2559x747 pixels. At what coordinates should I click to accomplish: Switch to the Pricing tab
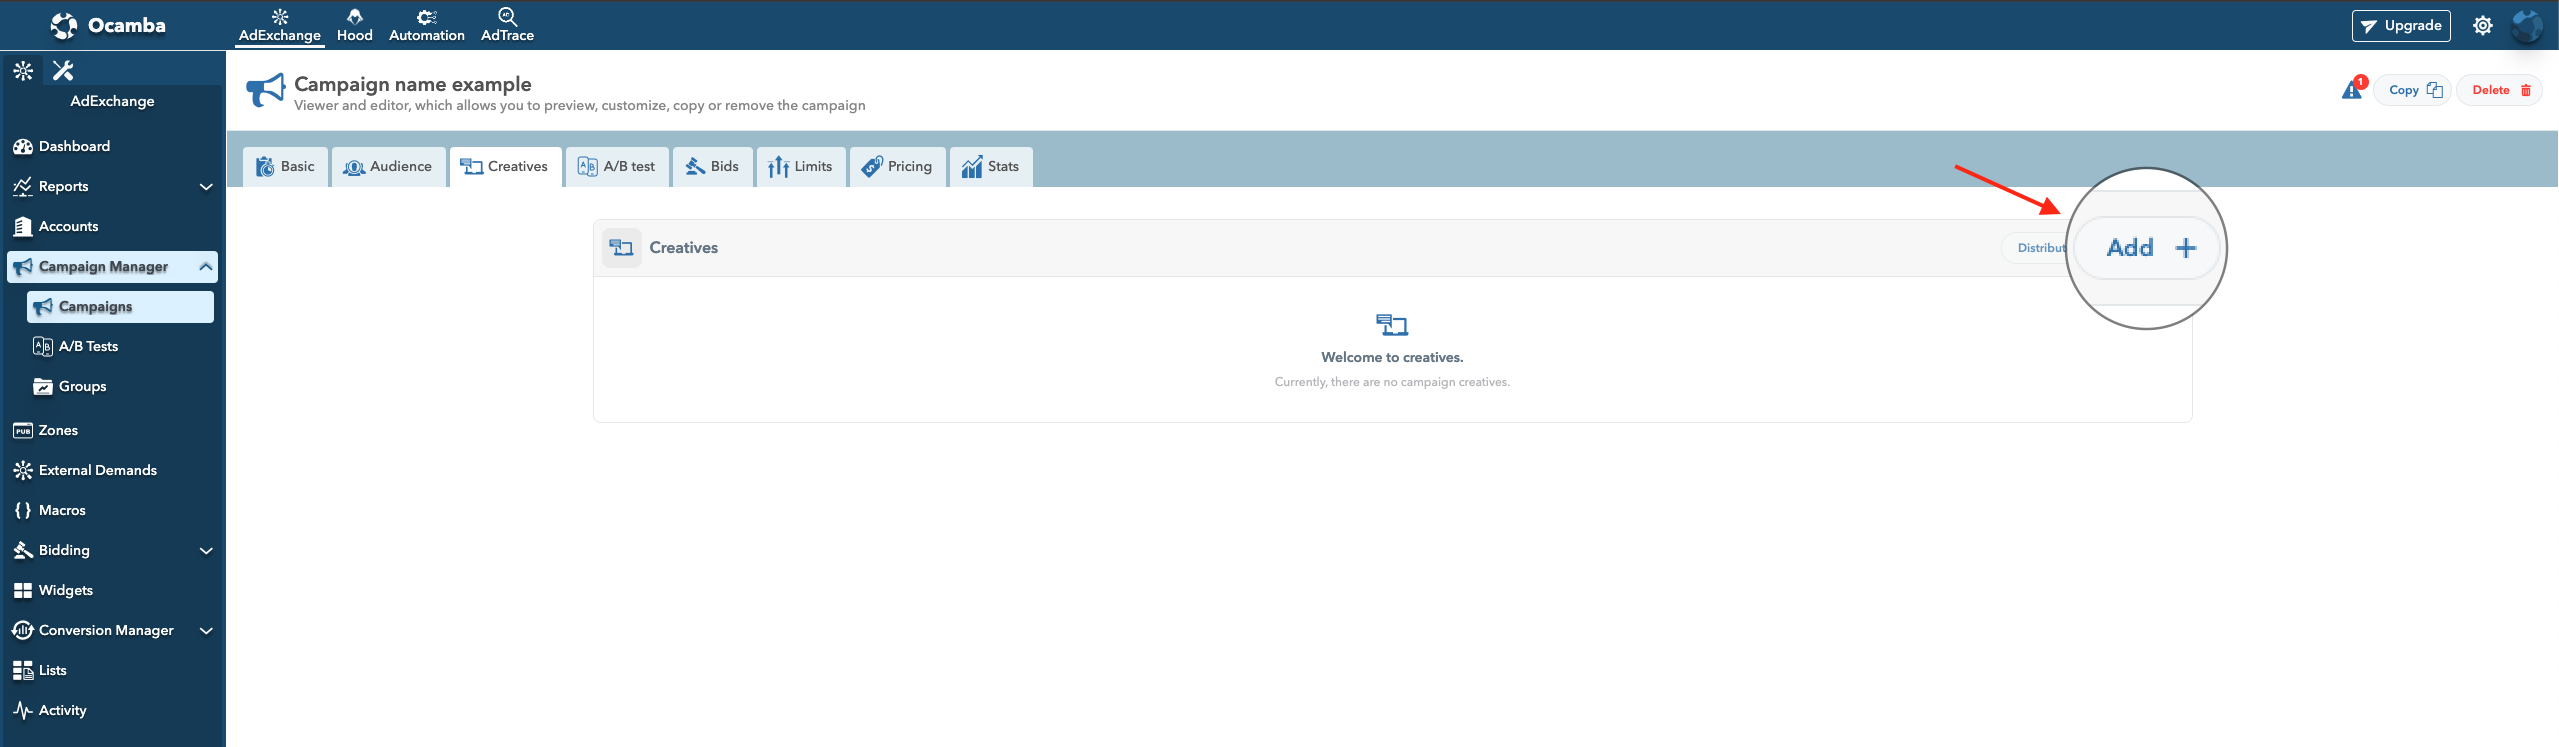coord(897,167)
